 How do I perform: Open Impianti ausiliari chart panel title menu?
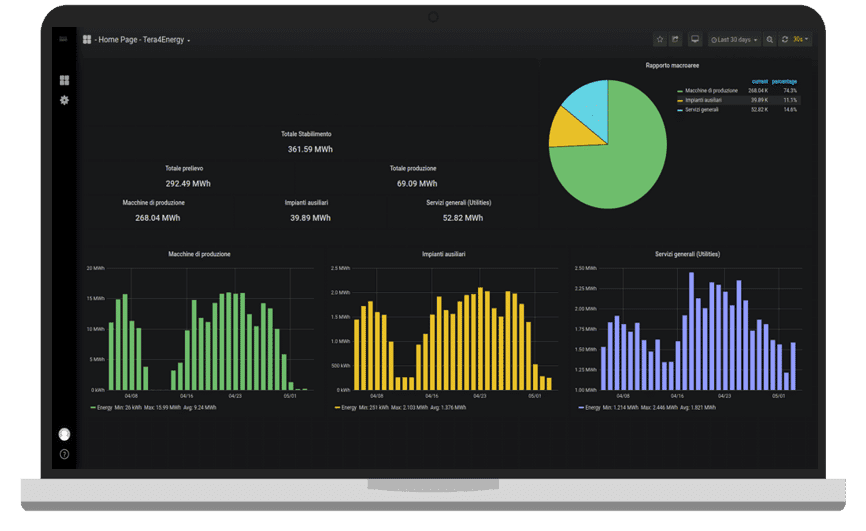[443, 254]
